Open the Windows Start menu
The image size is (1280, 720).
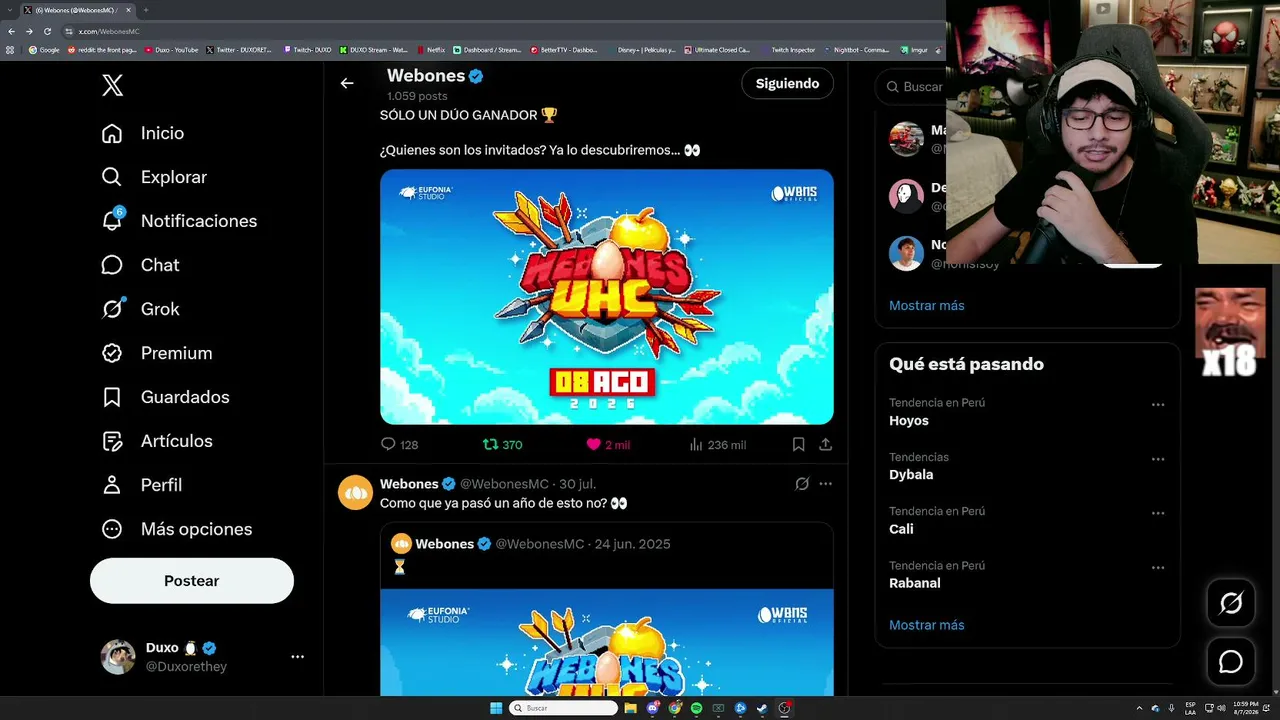click(x=496, y=708)
